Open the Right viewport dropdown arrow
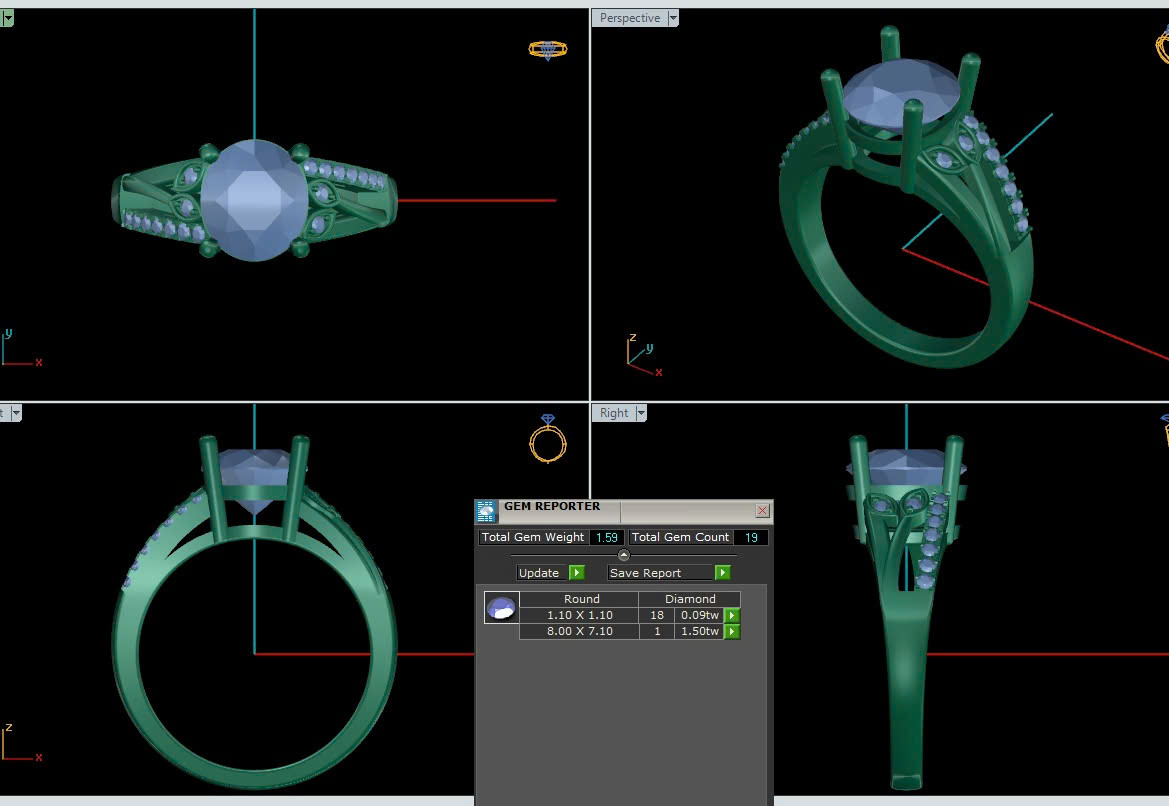The height and width of the screenshot is (806, 1169). (x=641, y=413)
